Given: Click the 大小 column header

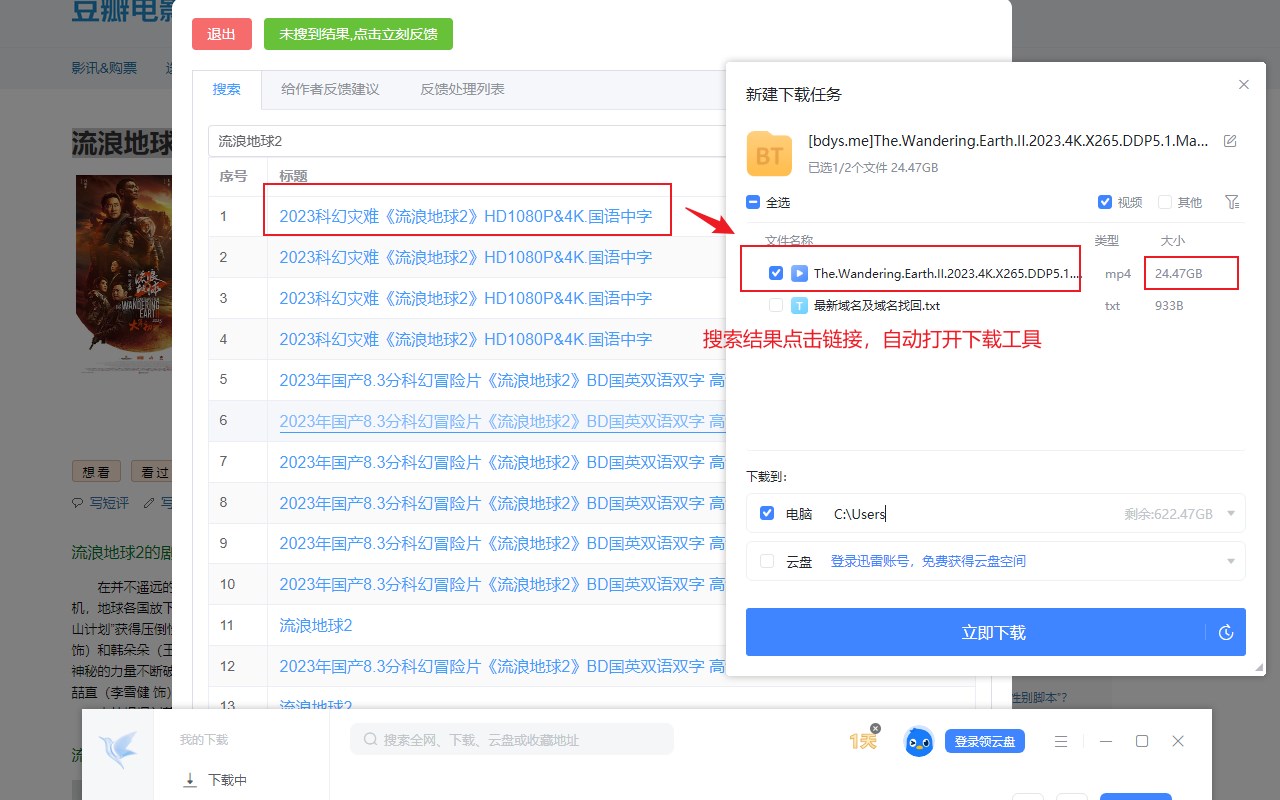Looking at the screenshot, I should [x=1172, y=241].
